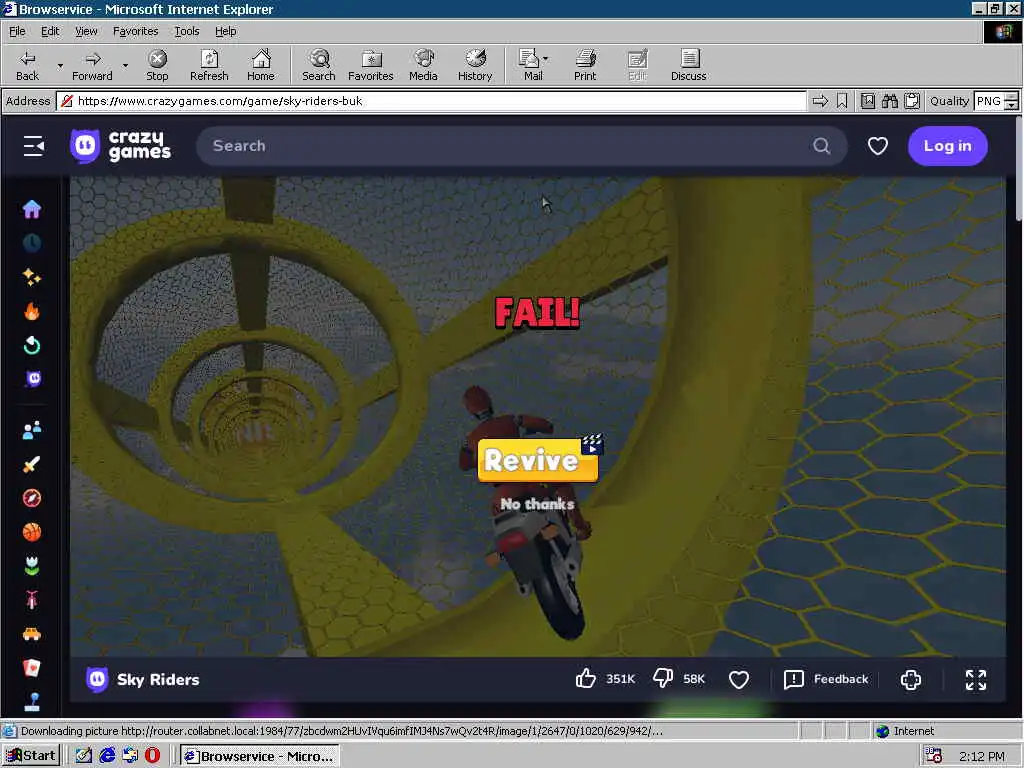The width and height of the screenshot is (1024, 768).
Task: Open the Forward history dropdown arrow
Action: 125,65
